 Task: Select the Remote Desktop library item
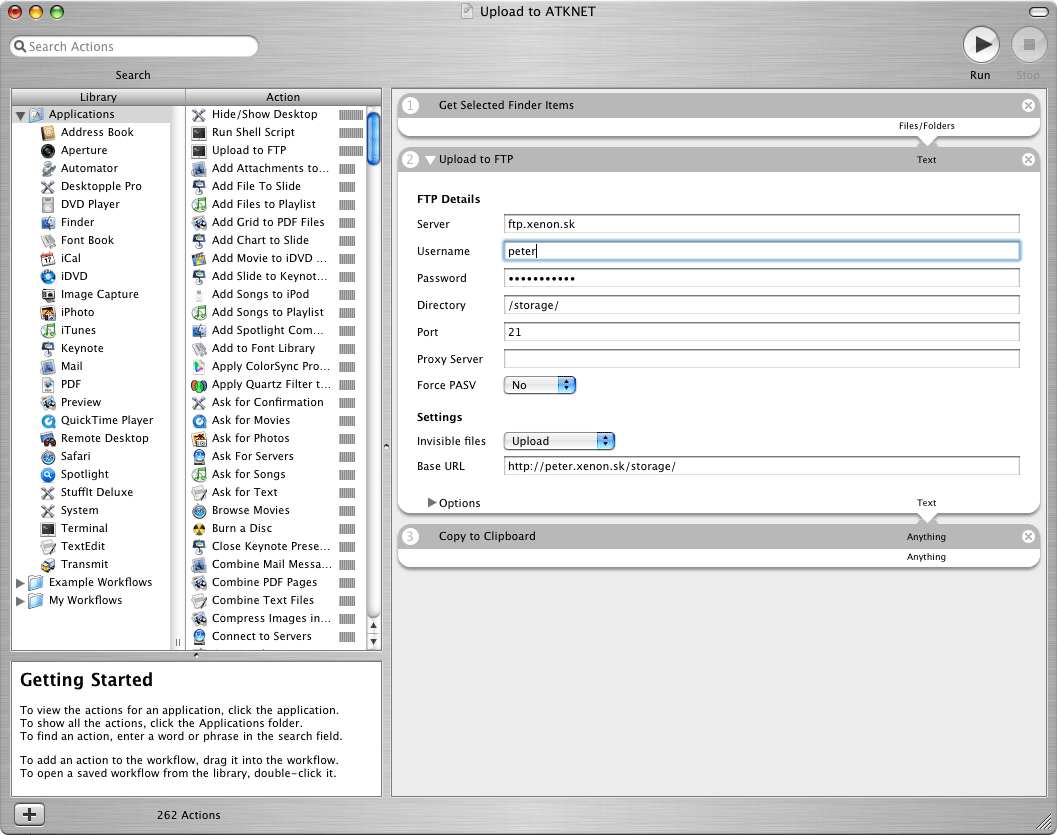point(91,438)
